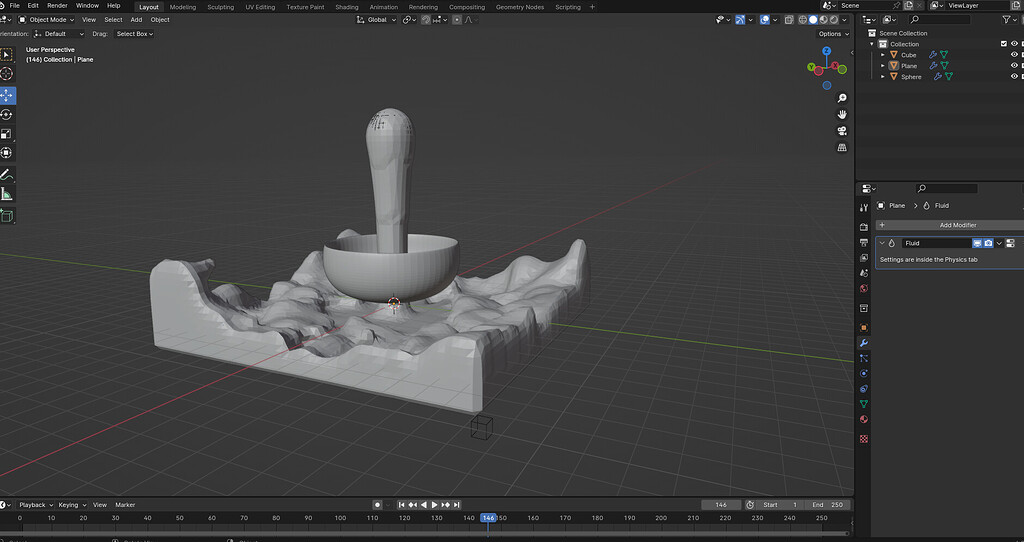
Task: Click the hand icon to pan the view
Action: [x=842, y=114]
